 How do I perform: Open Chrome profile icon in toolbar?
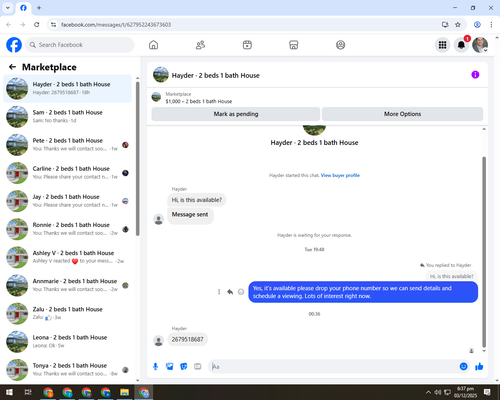pos(477,25)
